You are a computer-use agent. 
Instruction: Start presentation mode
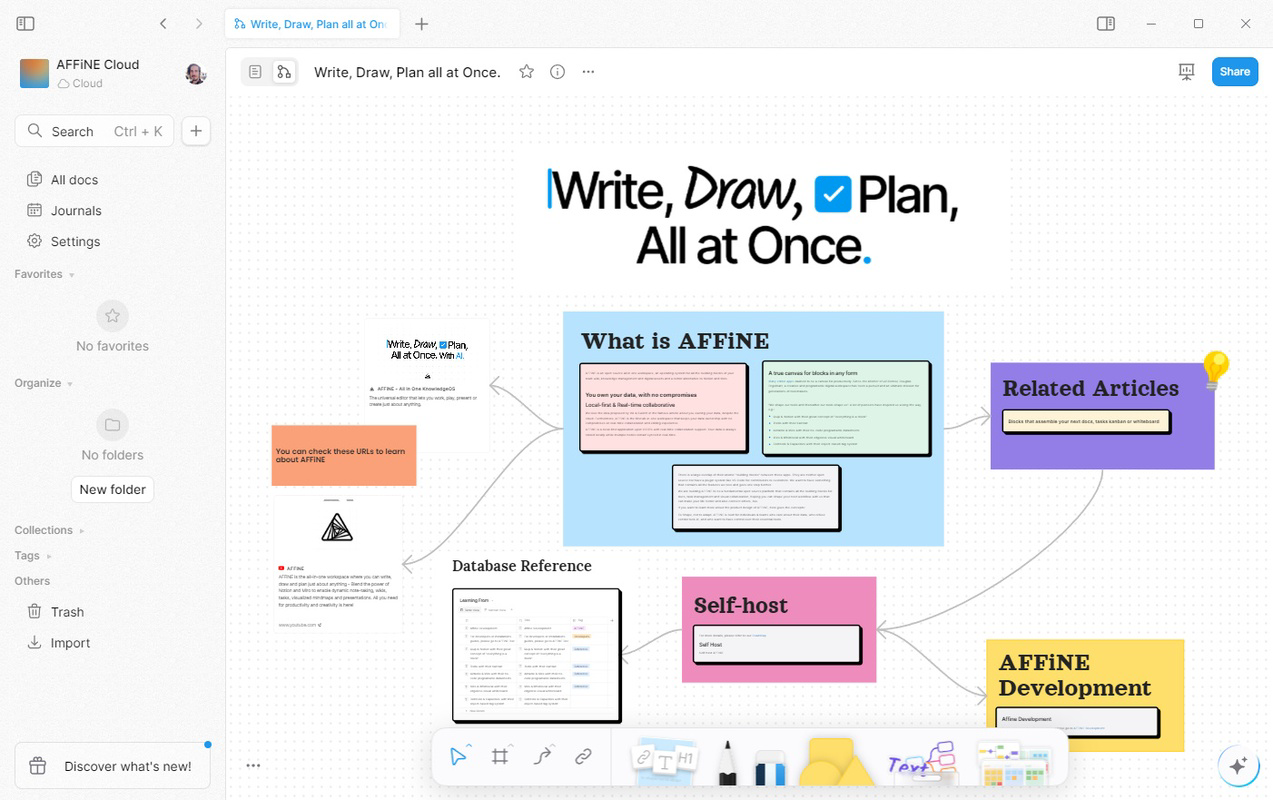point(1187,72)
